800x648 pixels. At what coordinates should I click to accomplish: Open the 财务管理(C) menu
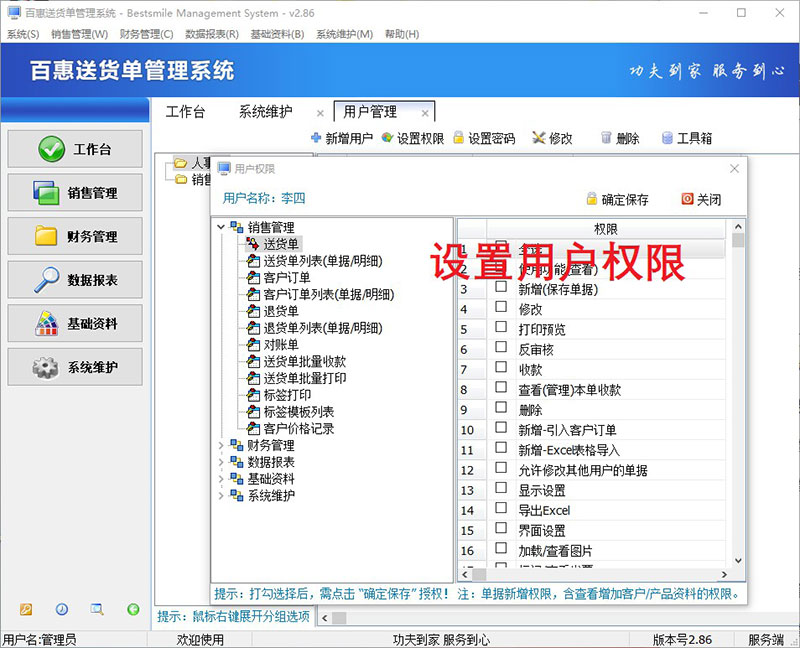[x=146, y=34]
